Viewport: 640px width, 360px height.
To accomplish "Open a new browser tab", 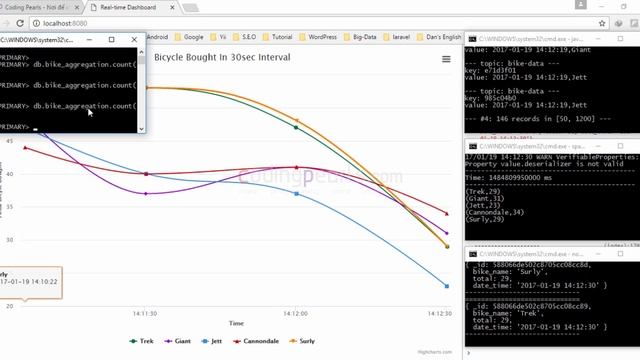I will click(x=190, y=7).
